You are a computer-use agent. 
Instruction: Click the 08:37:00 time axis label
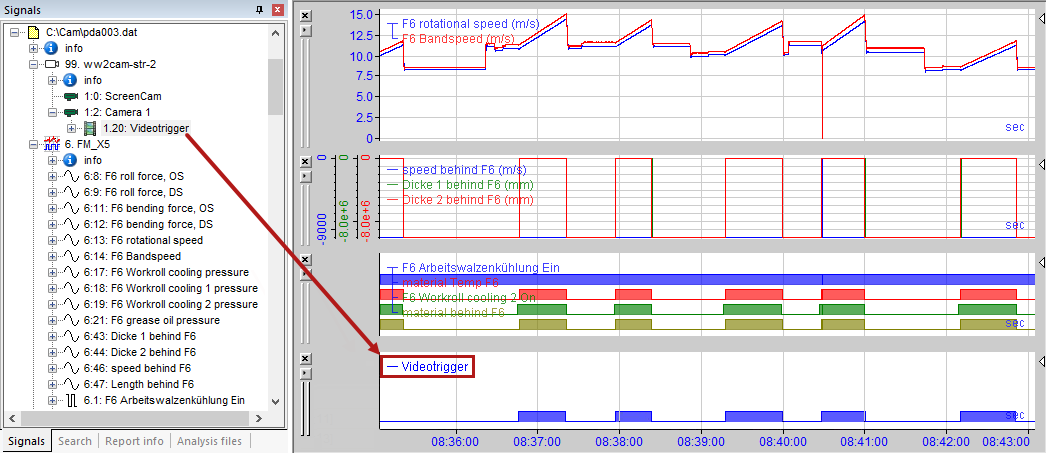click(538, 441)
